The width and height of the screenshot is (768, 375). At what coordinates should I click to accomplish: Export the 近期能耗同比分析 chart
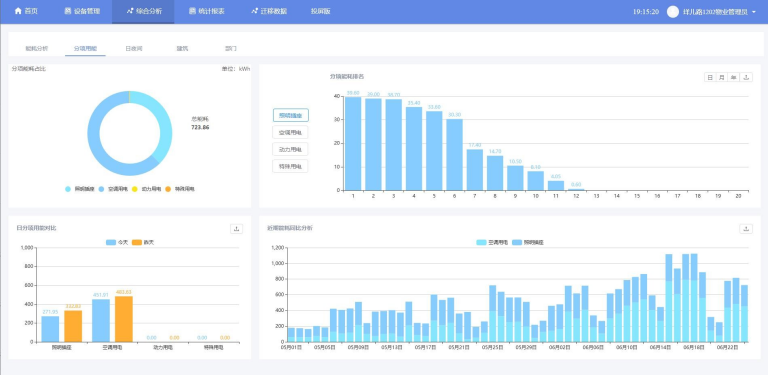pyautogui.click(x=746, y=229)
